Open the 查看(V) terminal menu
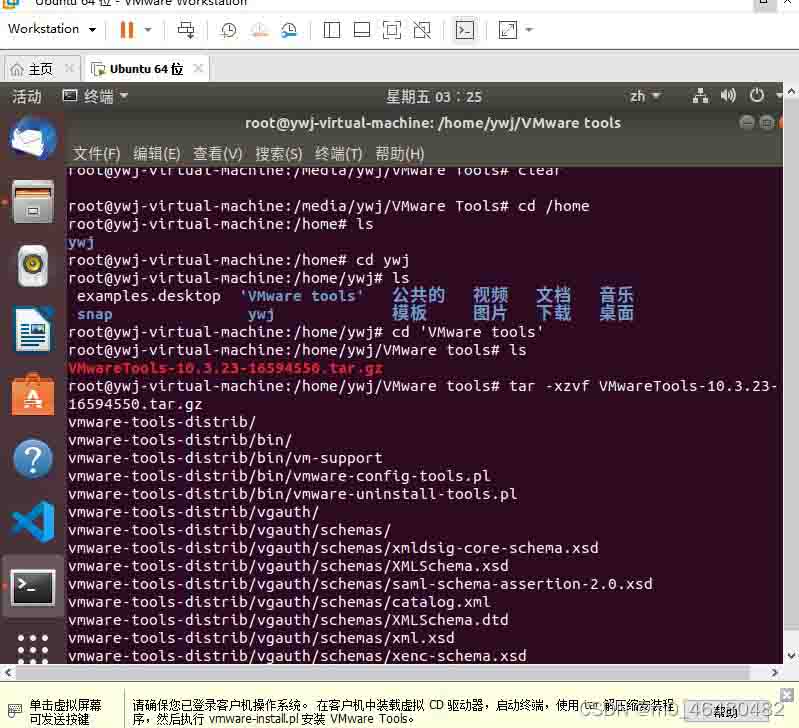 pos(218,153)
